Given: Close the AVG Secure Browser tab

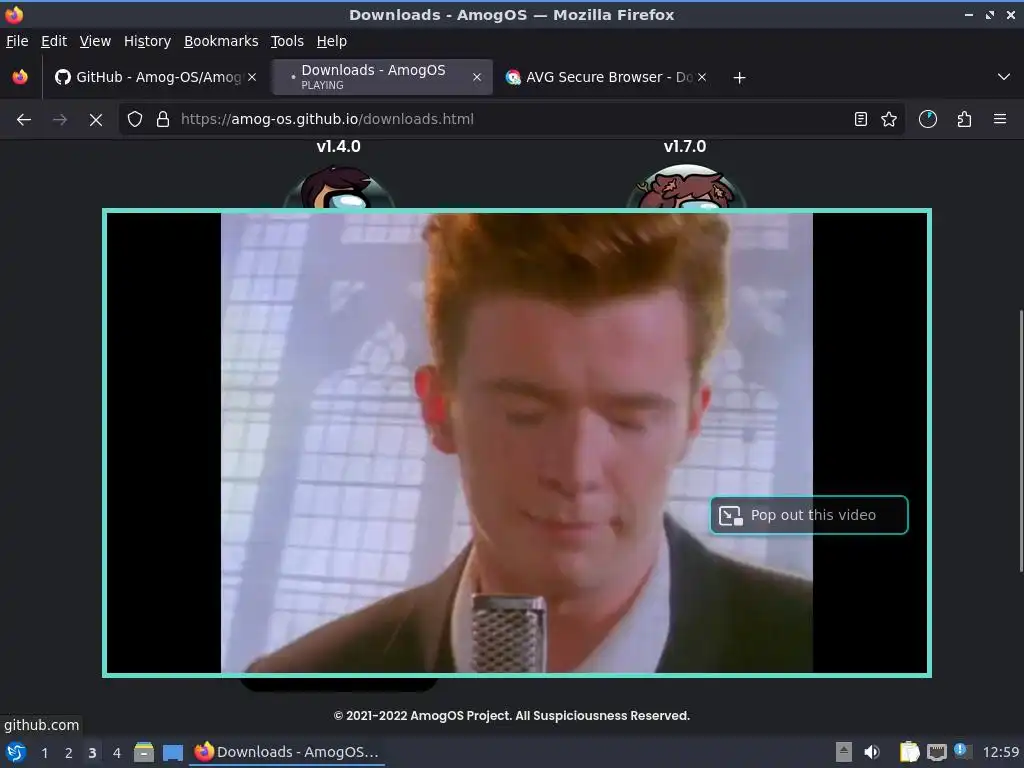Looking at the screenshot, I should tap(702, 77).
